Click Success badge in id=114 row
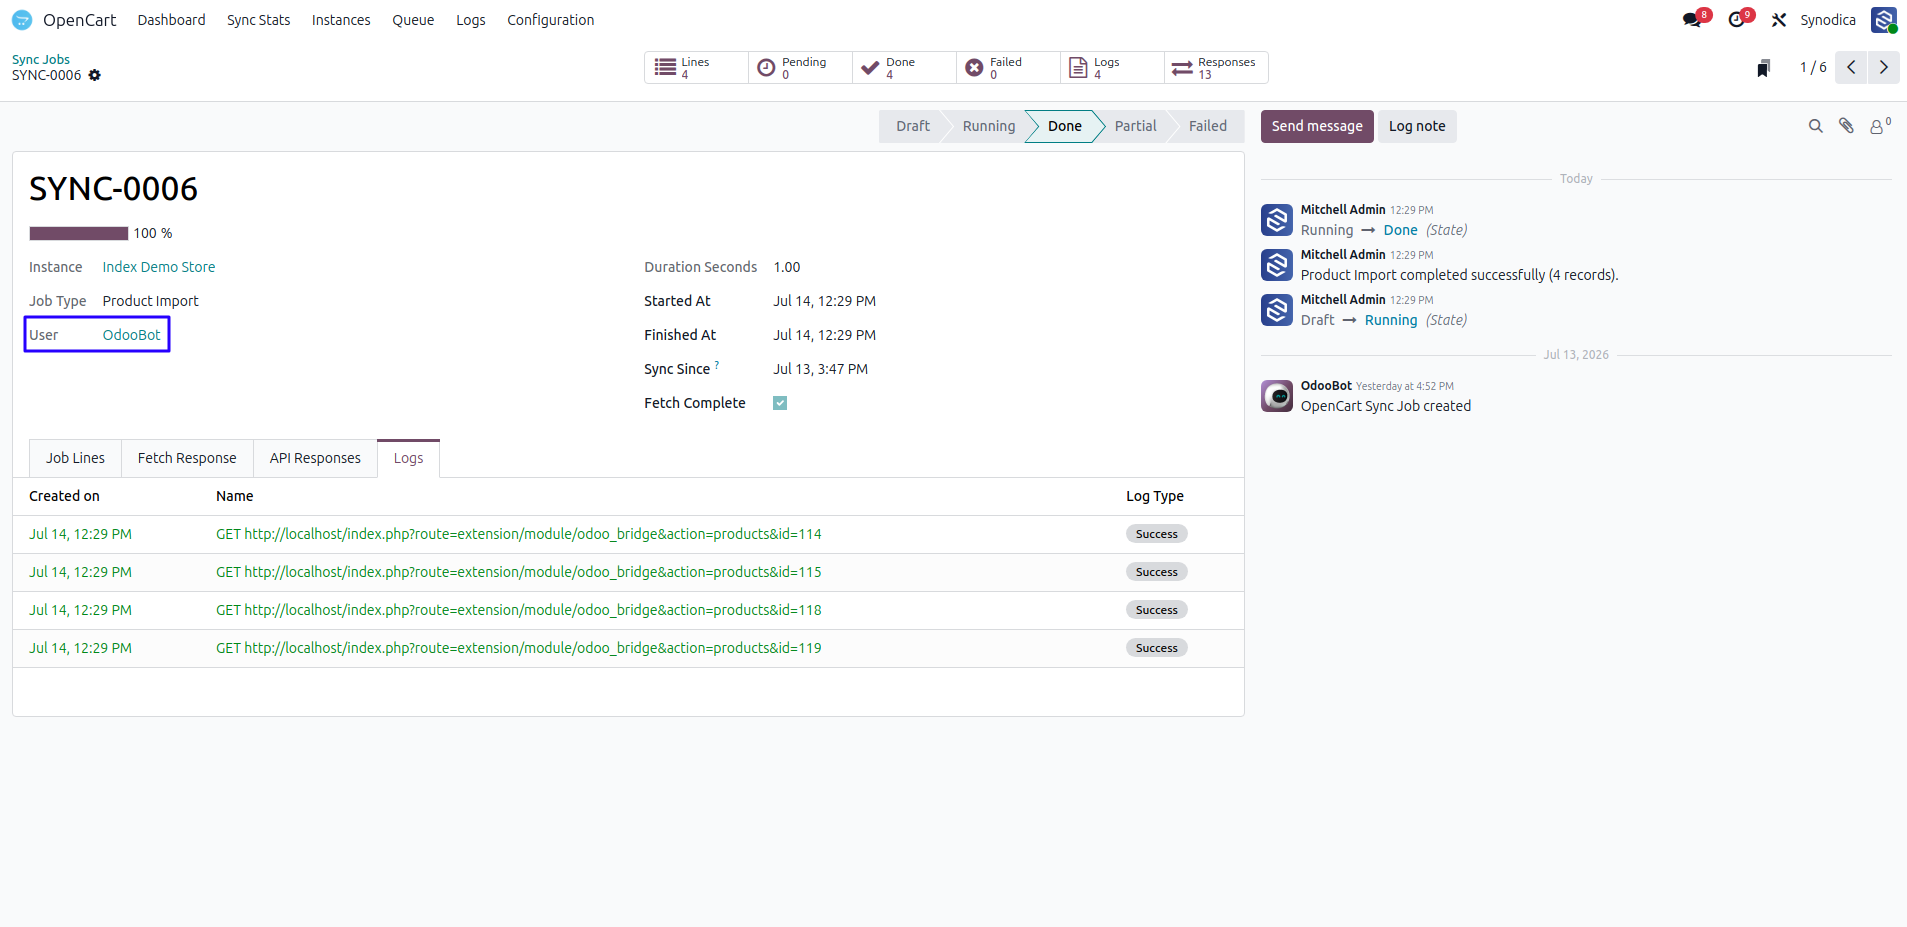1907x927 pixels. [1156, 534]
